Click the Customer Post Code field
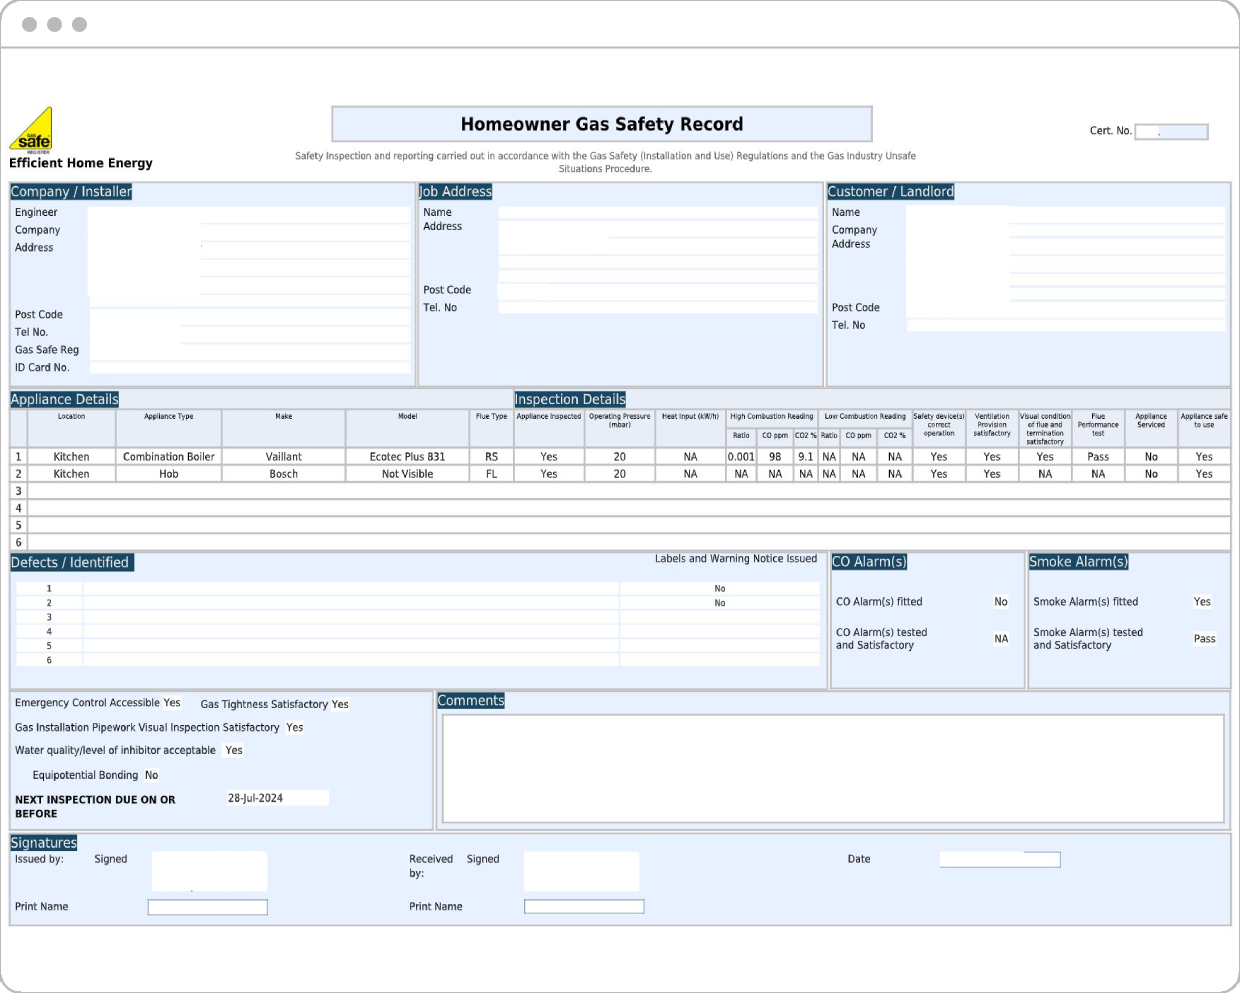The height and width of the screenshot is (993, 1240). pos(1065,308)
